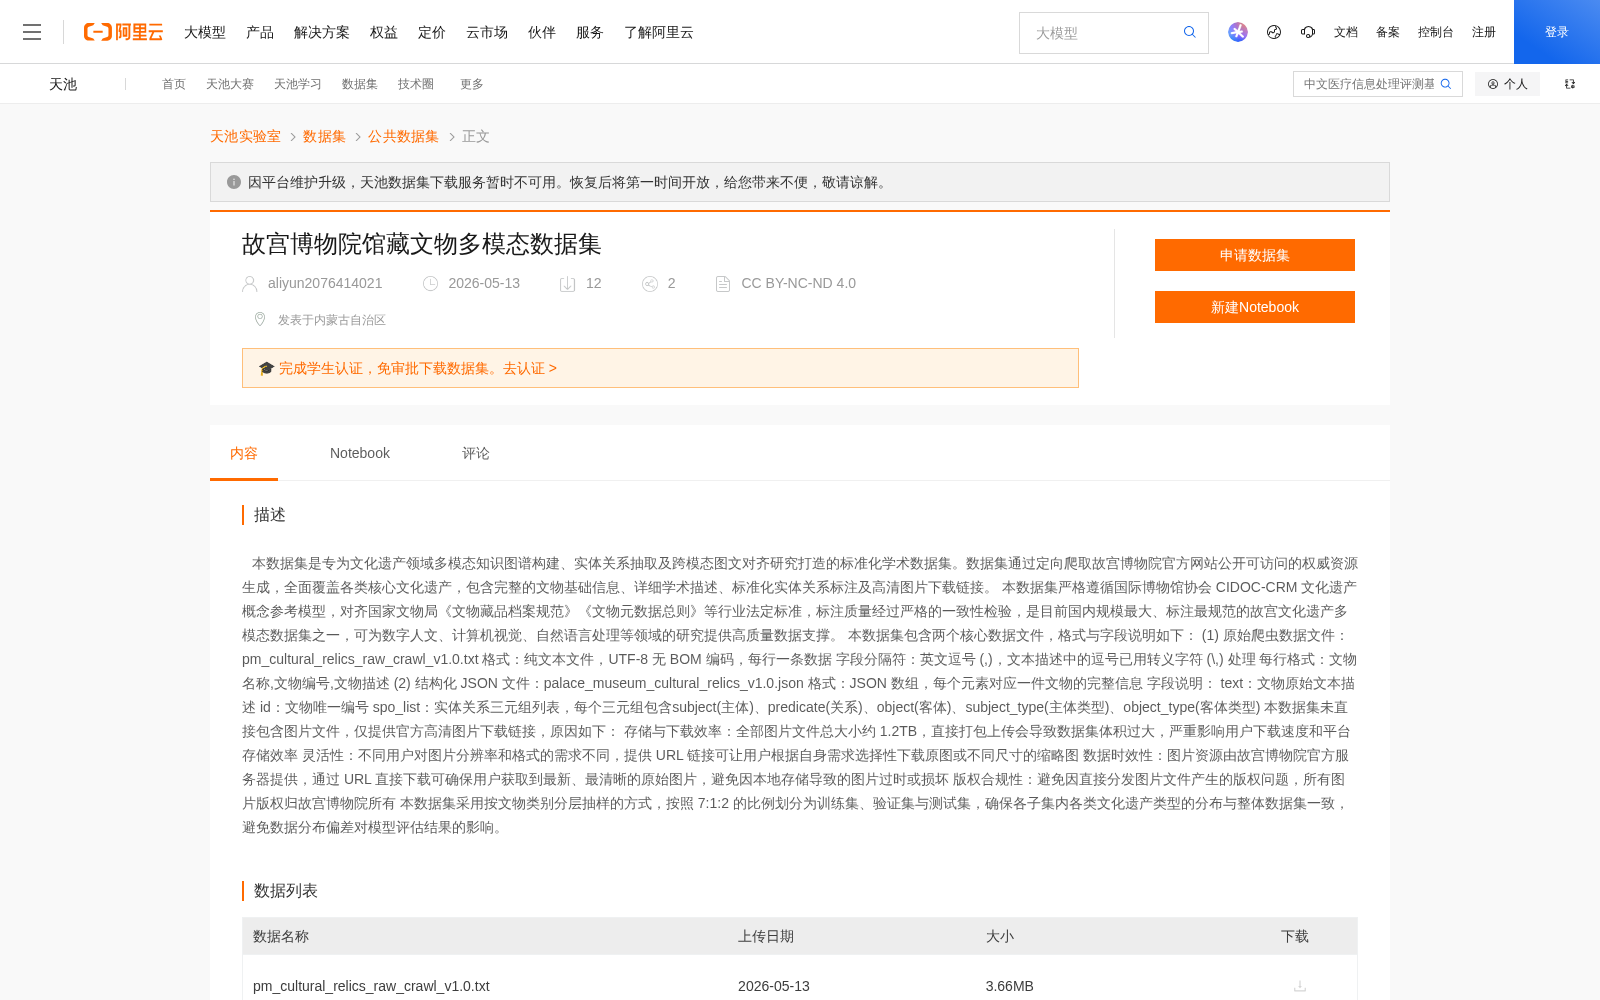Open 数据集 in Tianchi nav
Screen dimensions: 1600x1000
(x=360, y=84)
